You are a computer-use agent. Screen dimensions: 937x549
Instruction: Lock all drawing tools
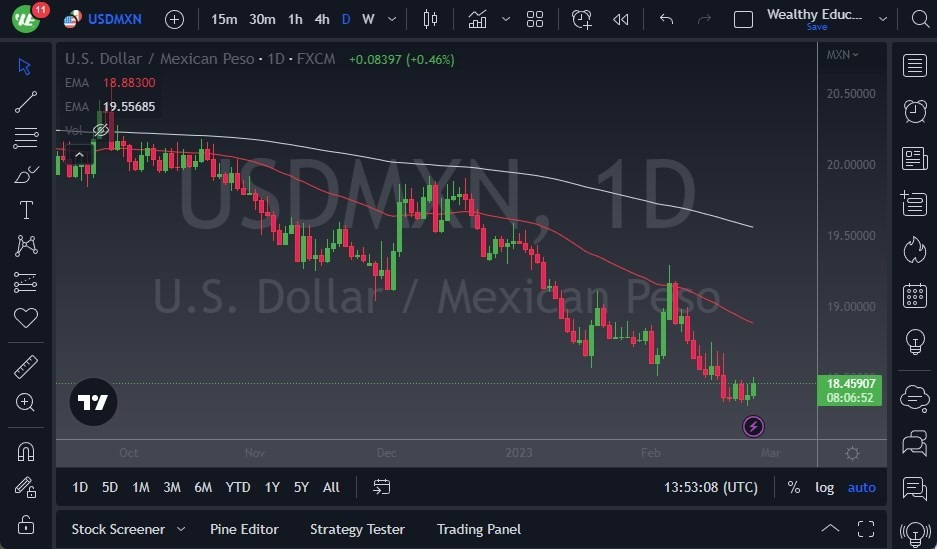25,525
